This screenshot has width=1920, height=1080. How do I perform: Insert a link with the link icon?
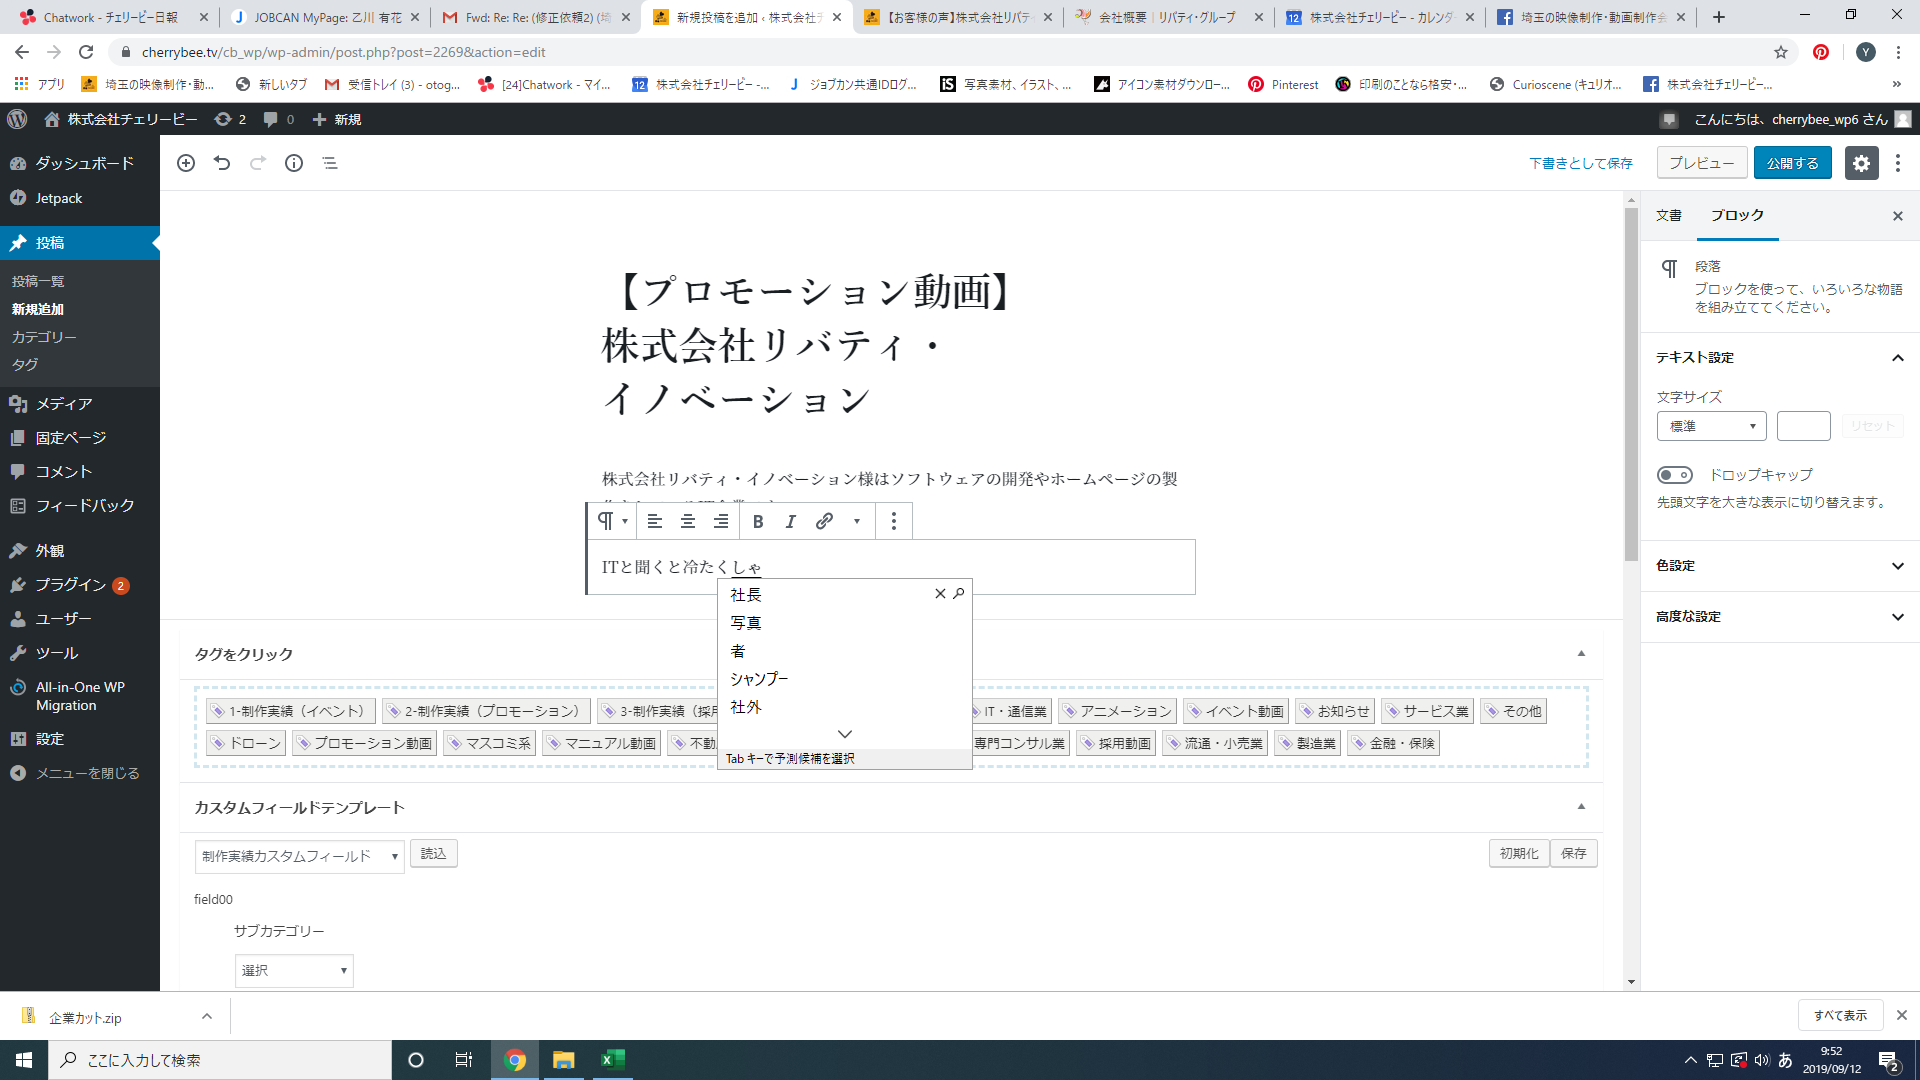[824, 521]
